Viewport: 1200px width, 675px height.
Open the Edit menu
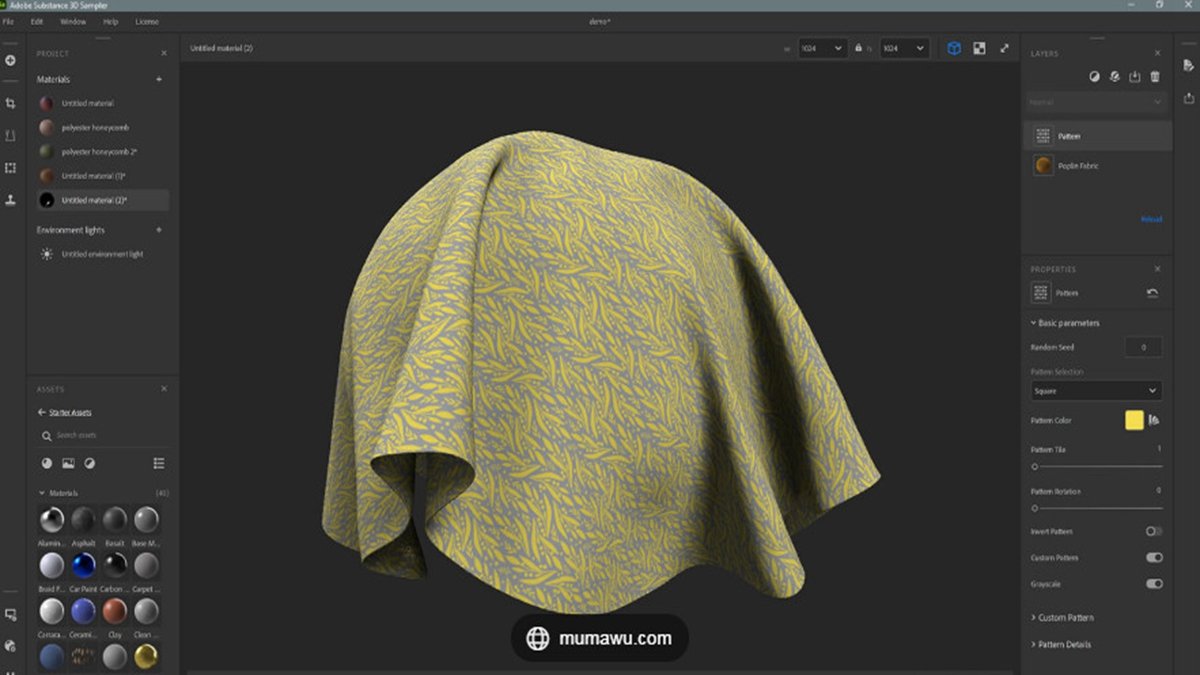click(x=37, y=21)
